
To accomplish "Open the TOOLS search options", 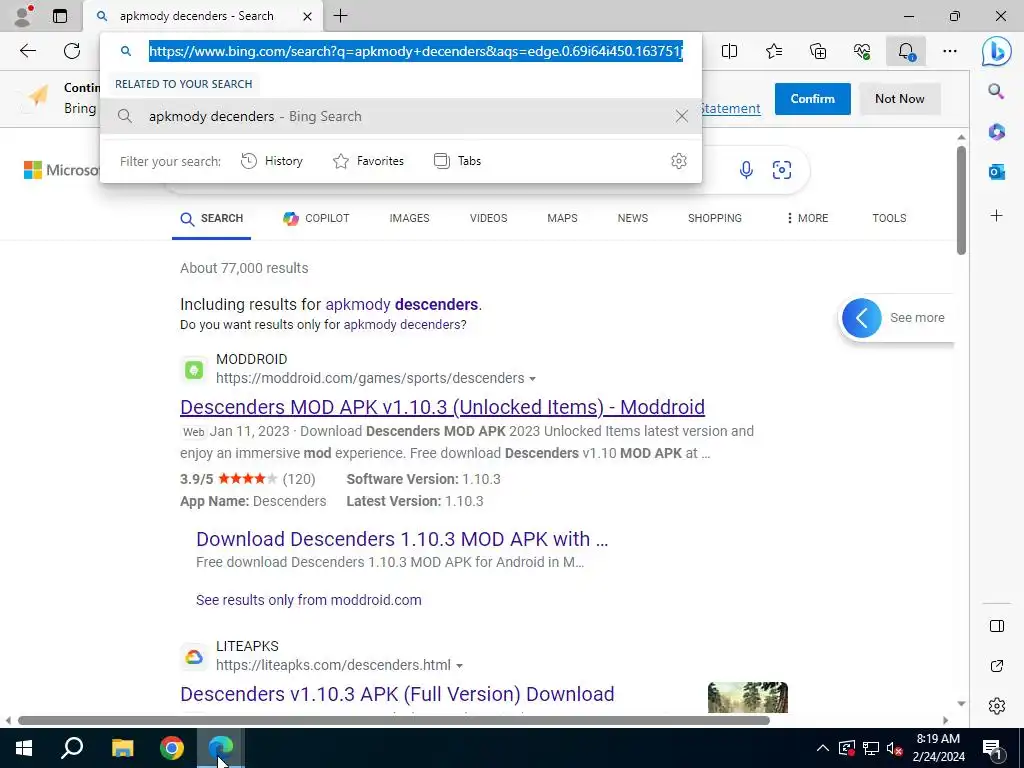I will point(889,218).
